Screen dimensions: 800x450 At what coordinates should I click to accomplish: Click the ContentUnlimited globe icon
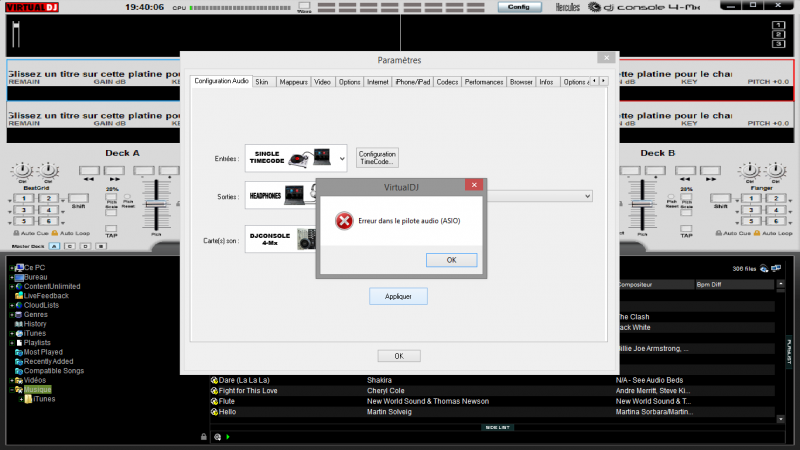(19, 286)
